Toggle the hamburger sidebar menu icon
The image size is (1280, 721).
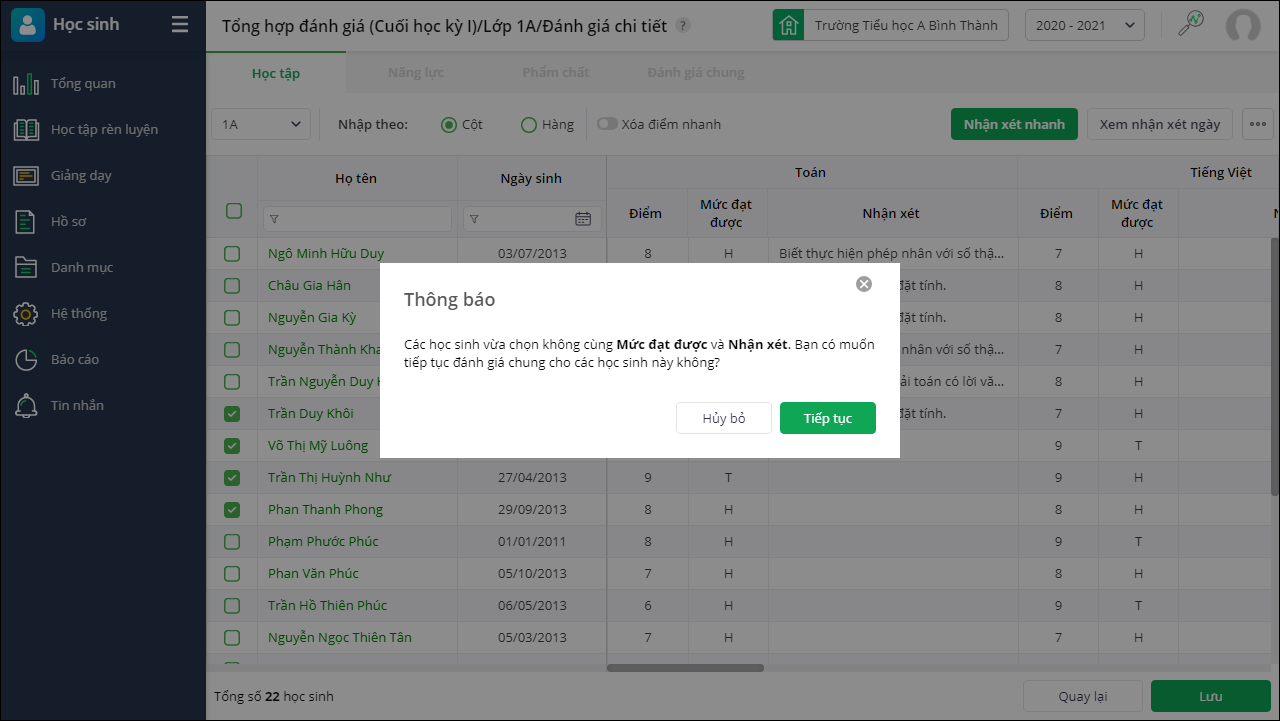[x=180, y=25]
